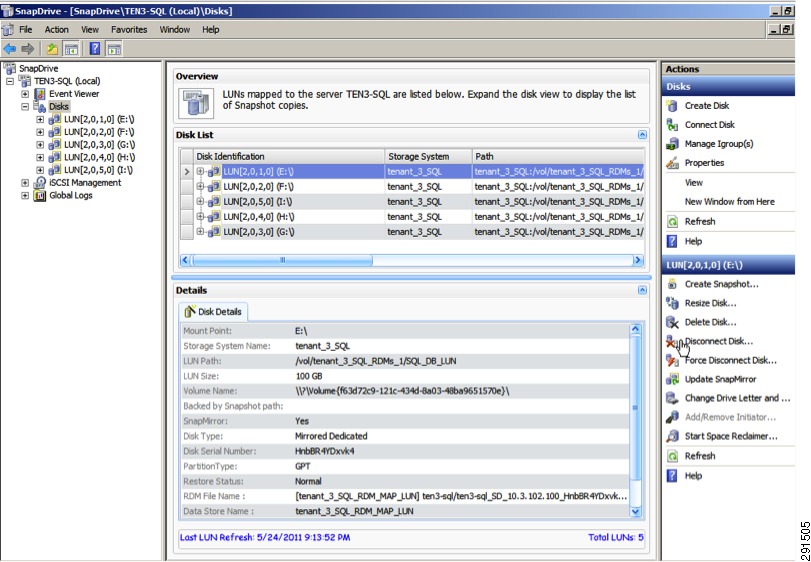
Task: Click Start Space Reclaimer icon
Action: 672,436
